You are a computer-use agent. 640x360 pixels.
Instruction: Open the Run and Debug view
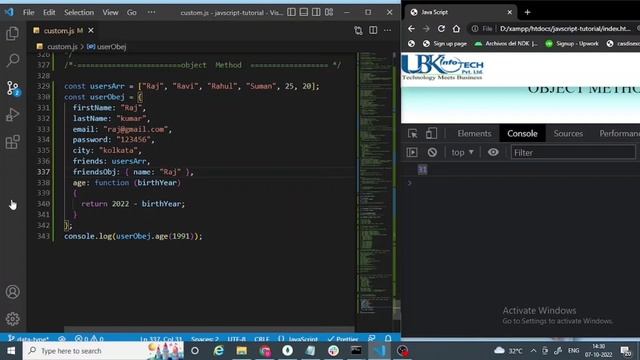[13, 115]
